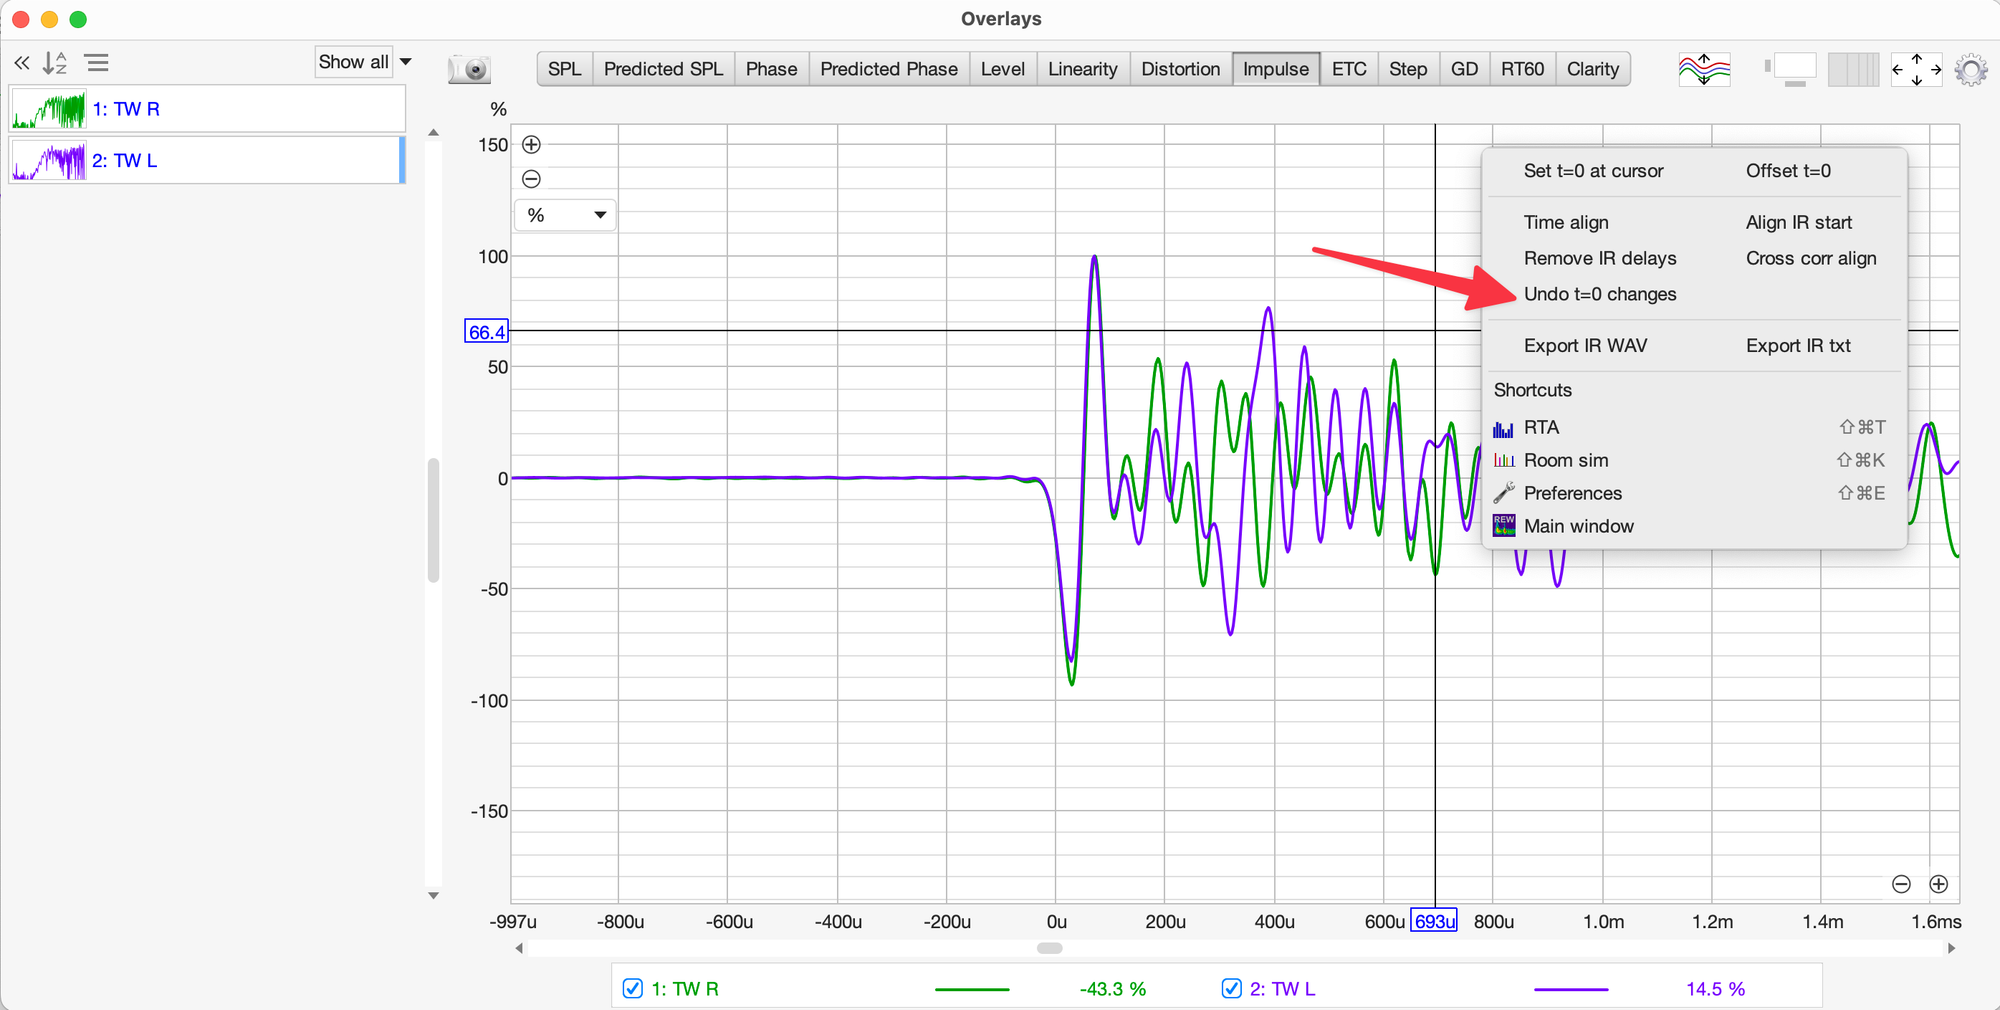Open the % units dropdown

566,215
